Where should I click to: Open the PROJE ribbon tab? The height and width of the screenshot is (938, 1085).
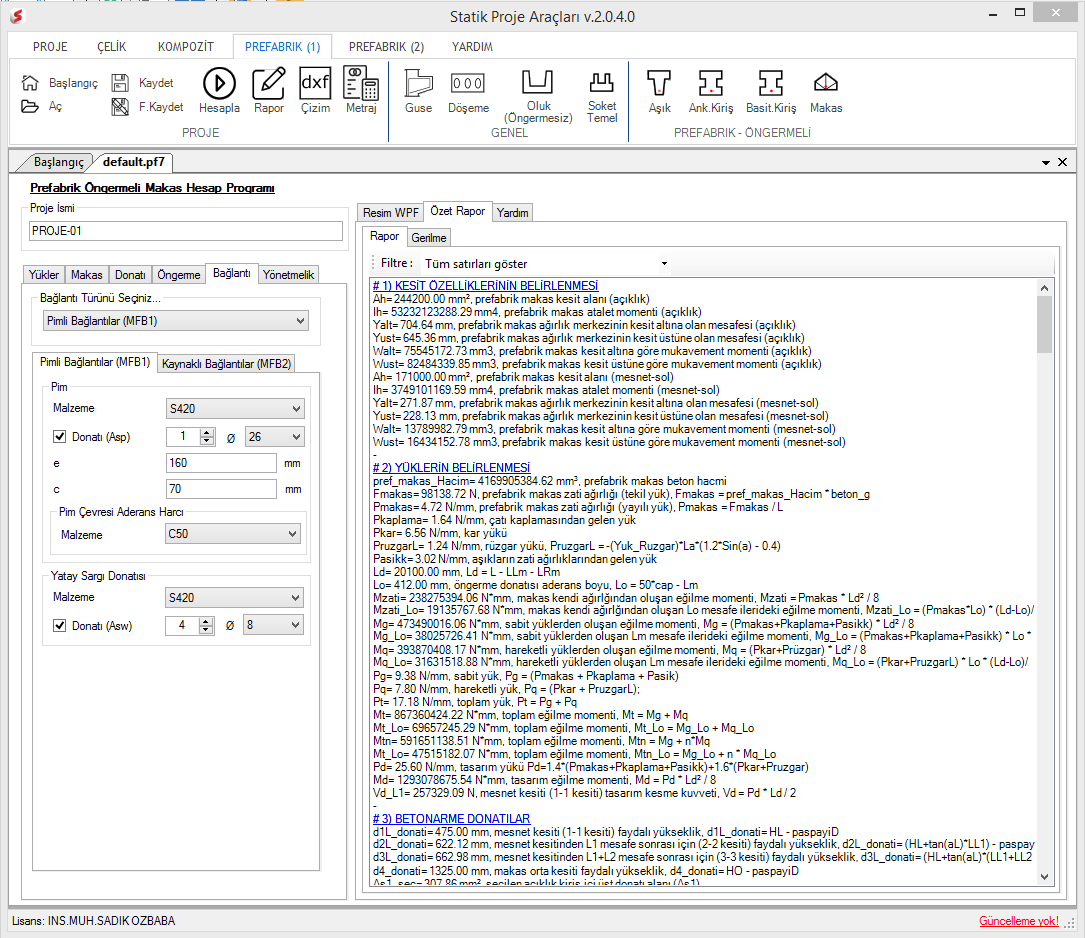50,46
